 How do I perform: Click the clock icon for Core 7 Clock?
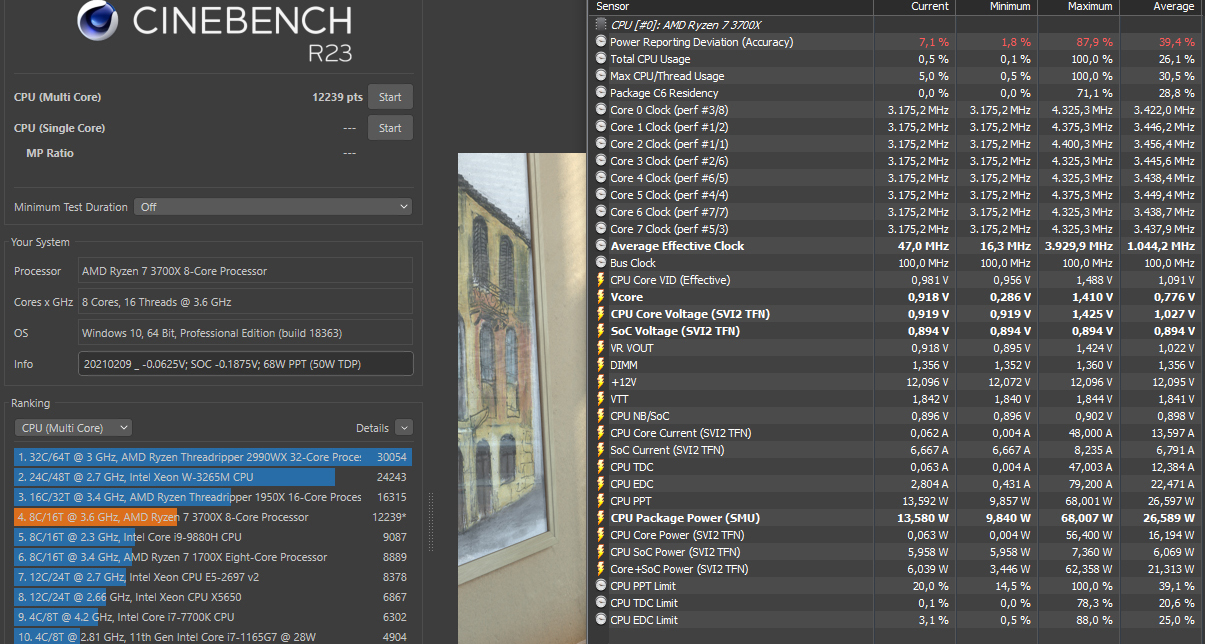[x=601, y=229]
